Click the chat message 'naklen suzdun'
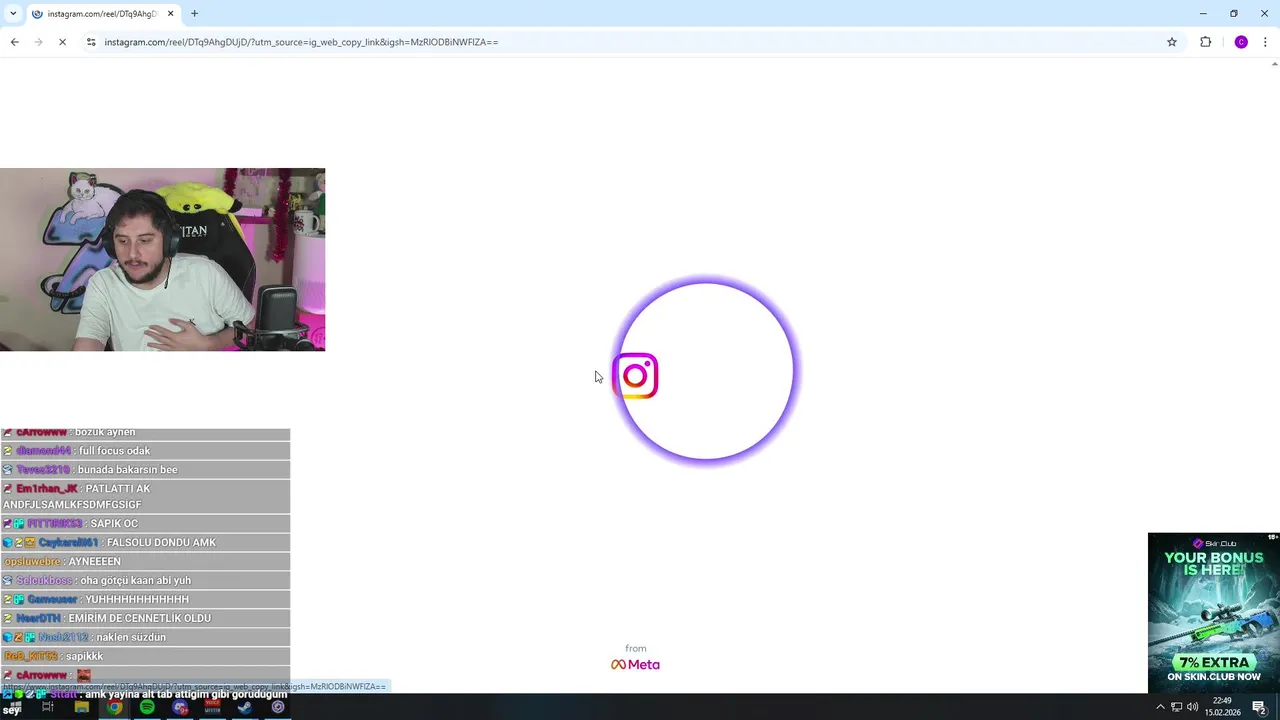This screenshot has height=720, width=1280. (x=130, y=638)
